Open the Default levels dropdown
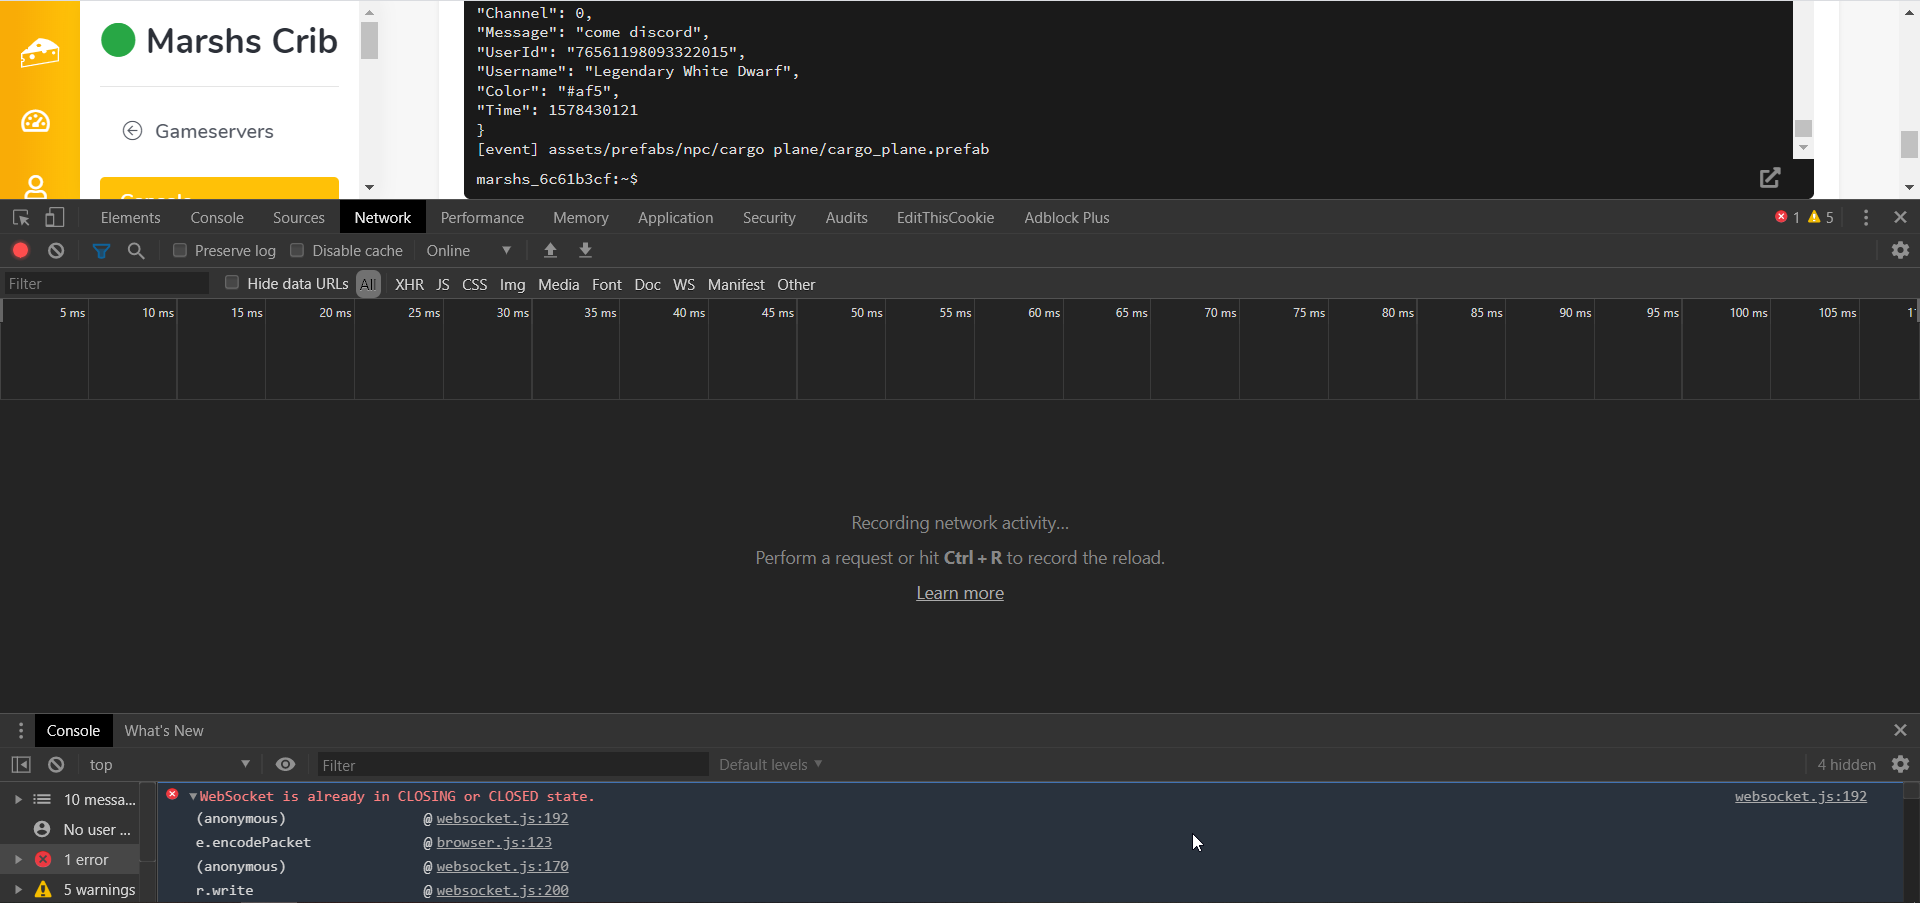This screenshot has width=1920, height=903. coord(770,765)
